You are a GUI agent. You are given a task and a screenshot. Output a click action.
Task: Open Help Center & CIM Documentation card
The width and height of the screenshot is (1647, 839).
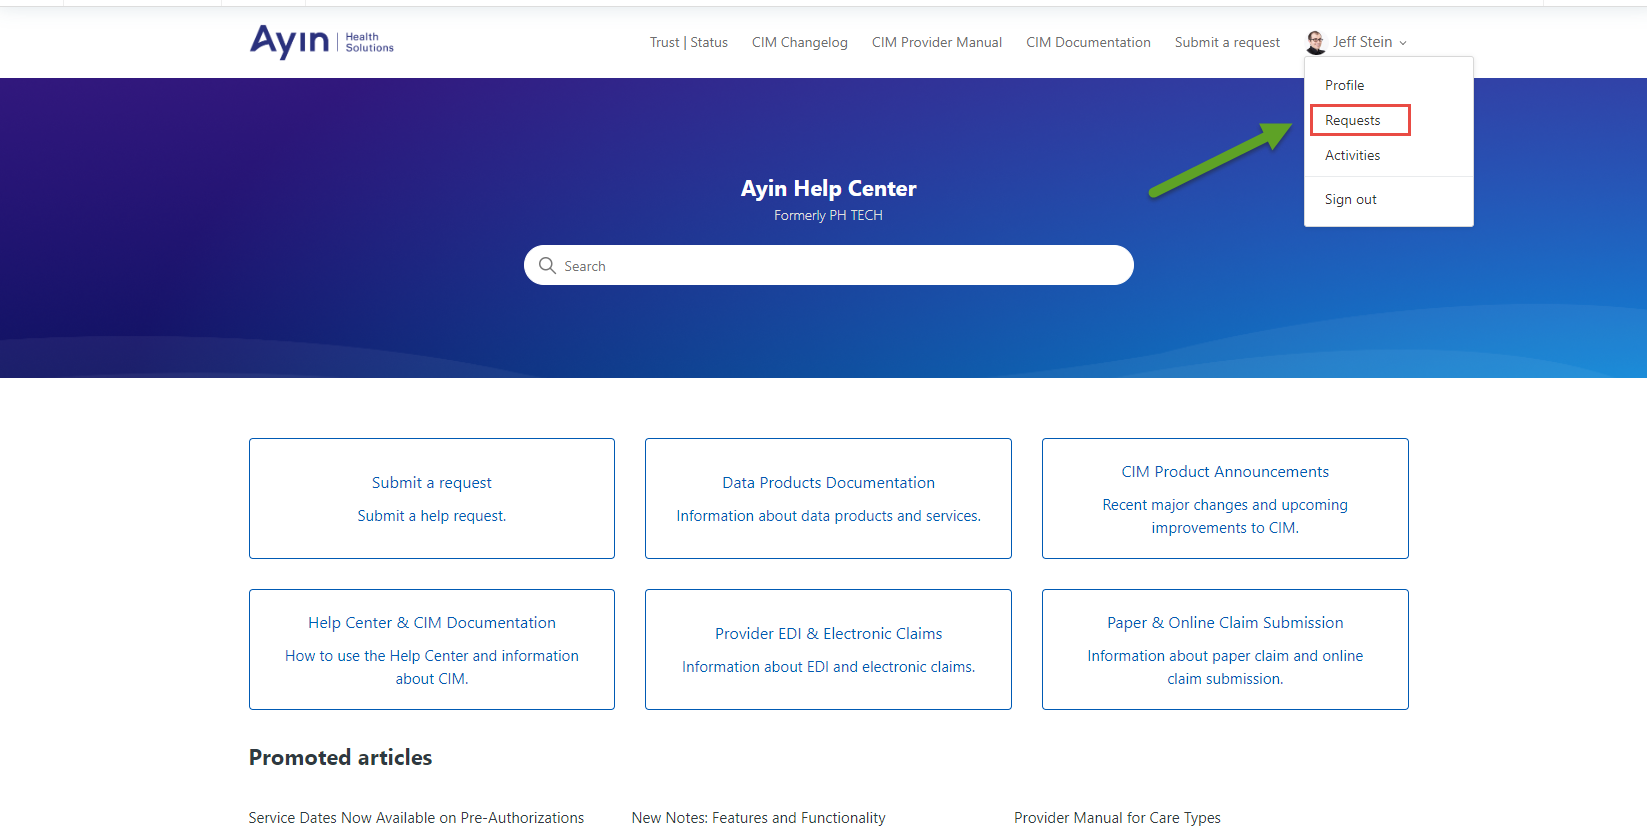(x=432, y=649)
